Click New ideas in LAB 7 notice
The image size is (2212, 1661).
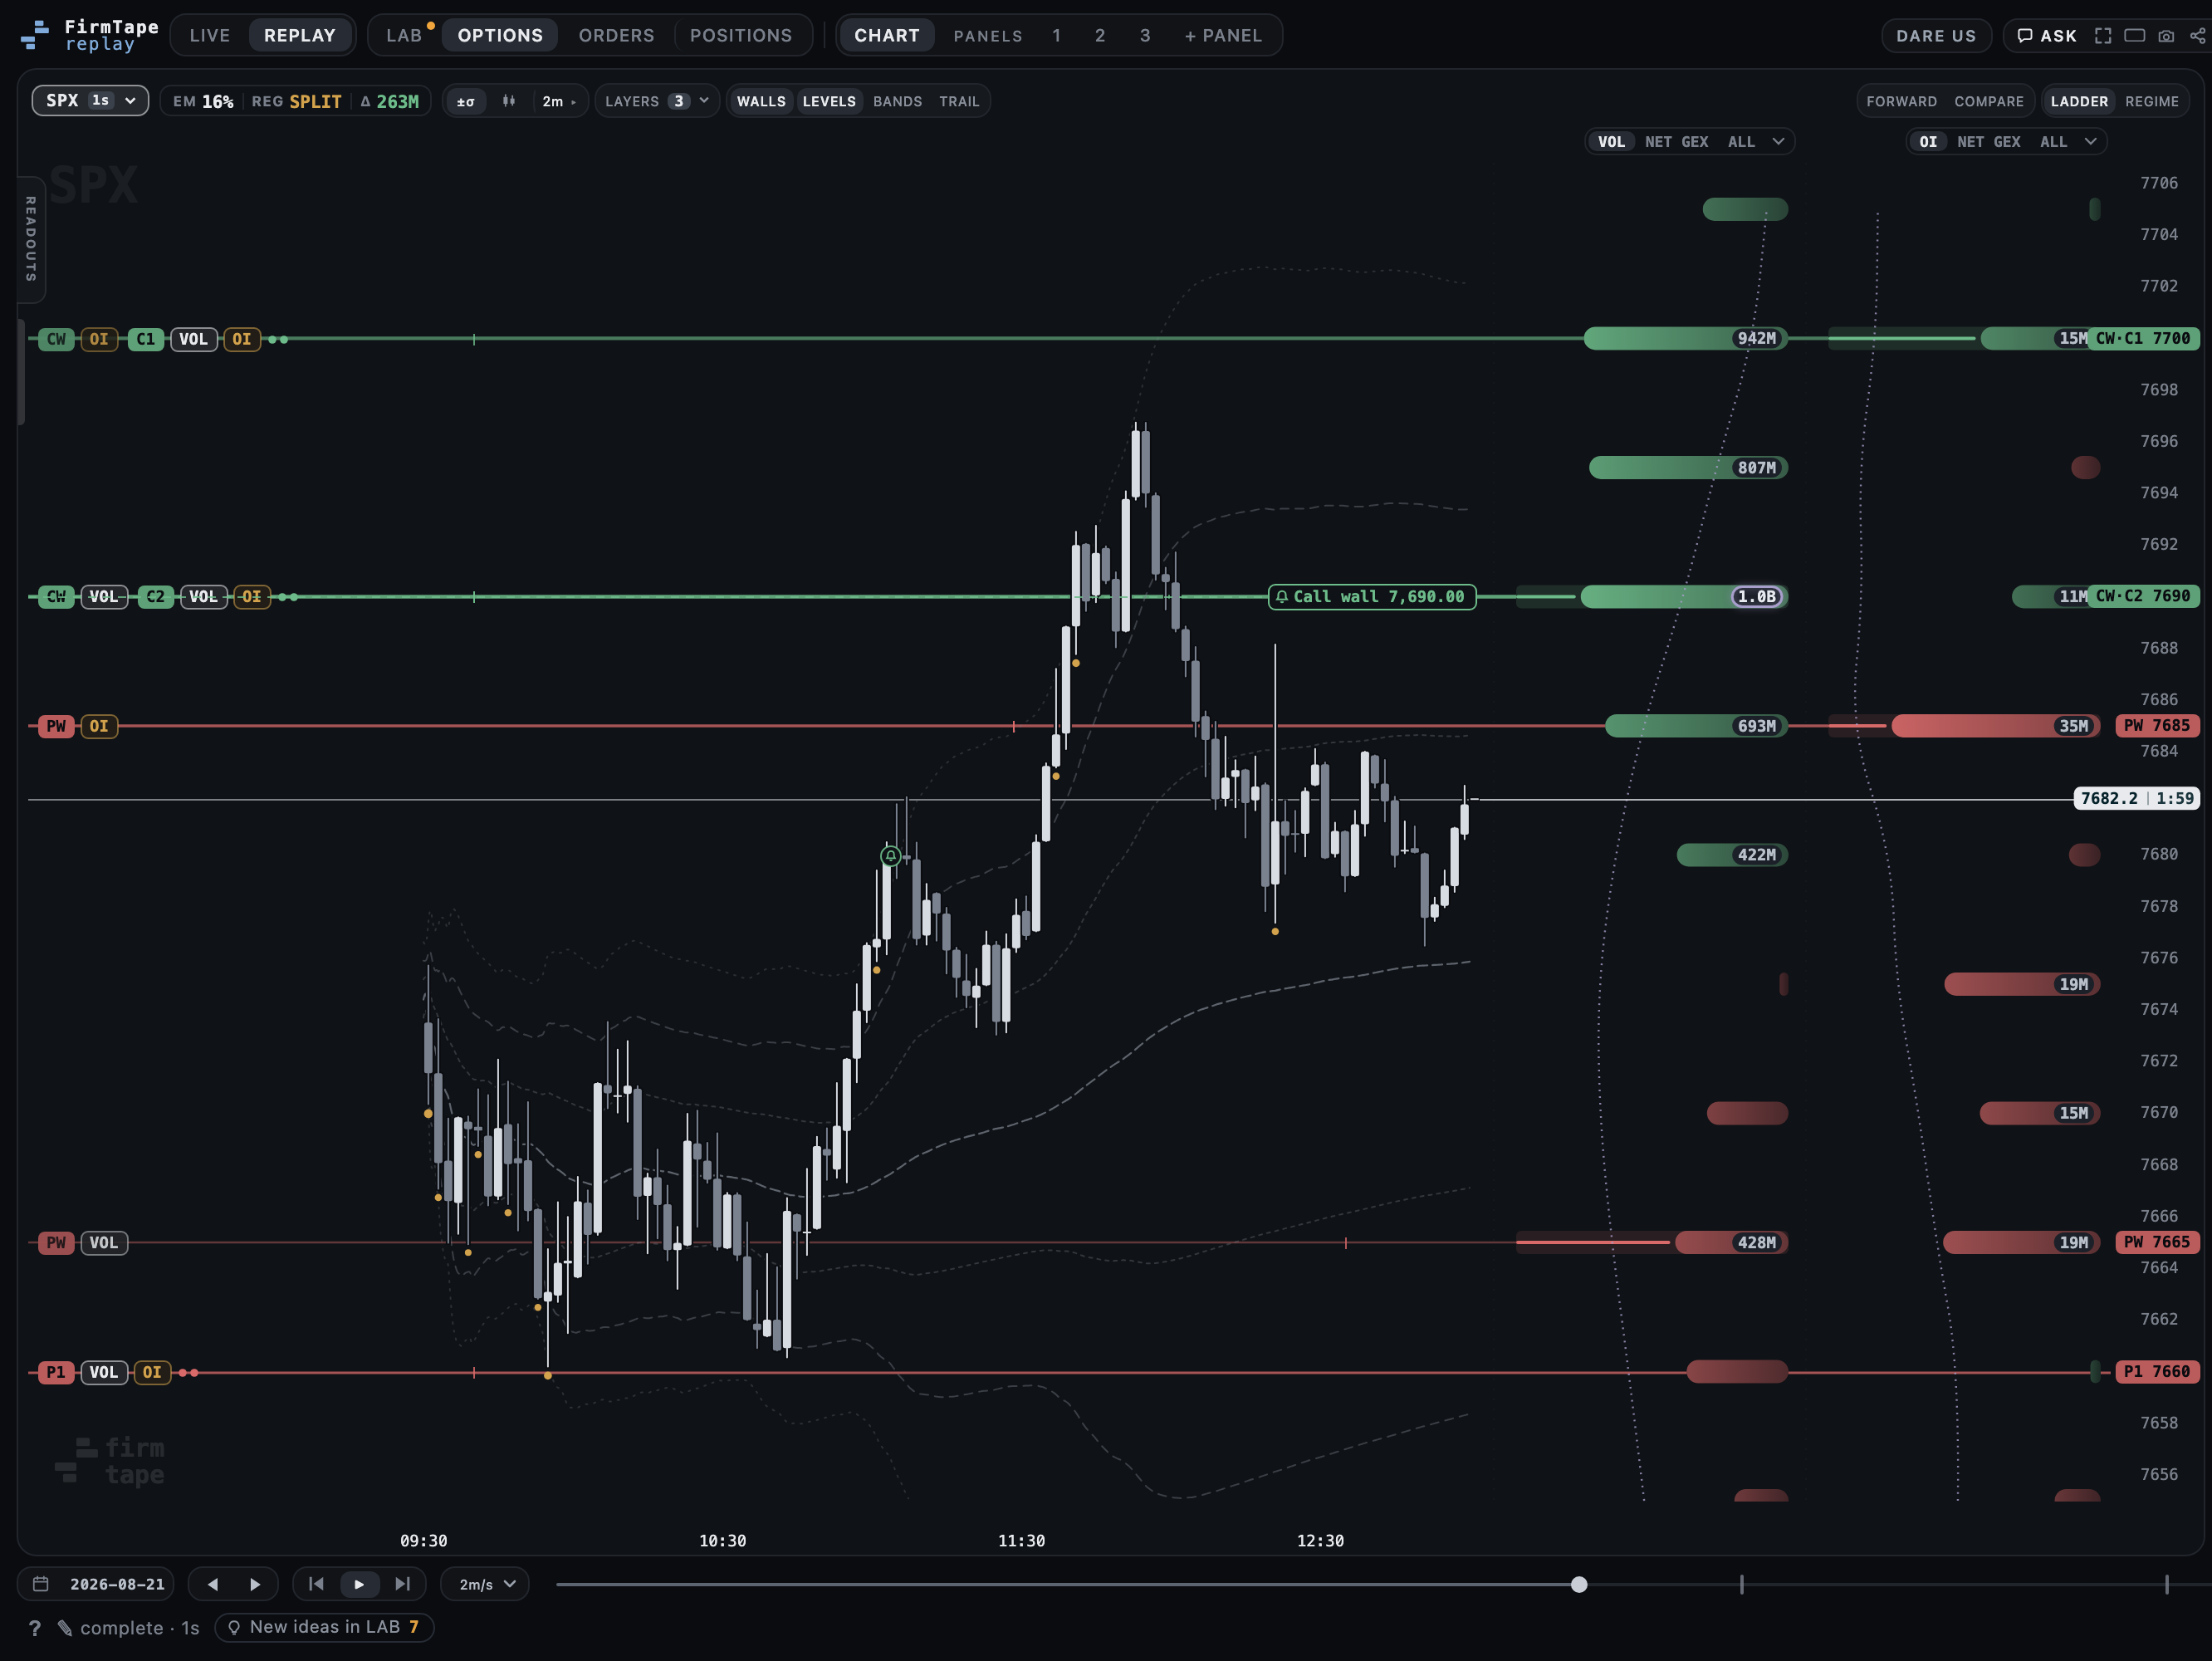[x=324, y=1627]
